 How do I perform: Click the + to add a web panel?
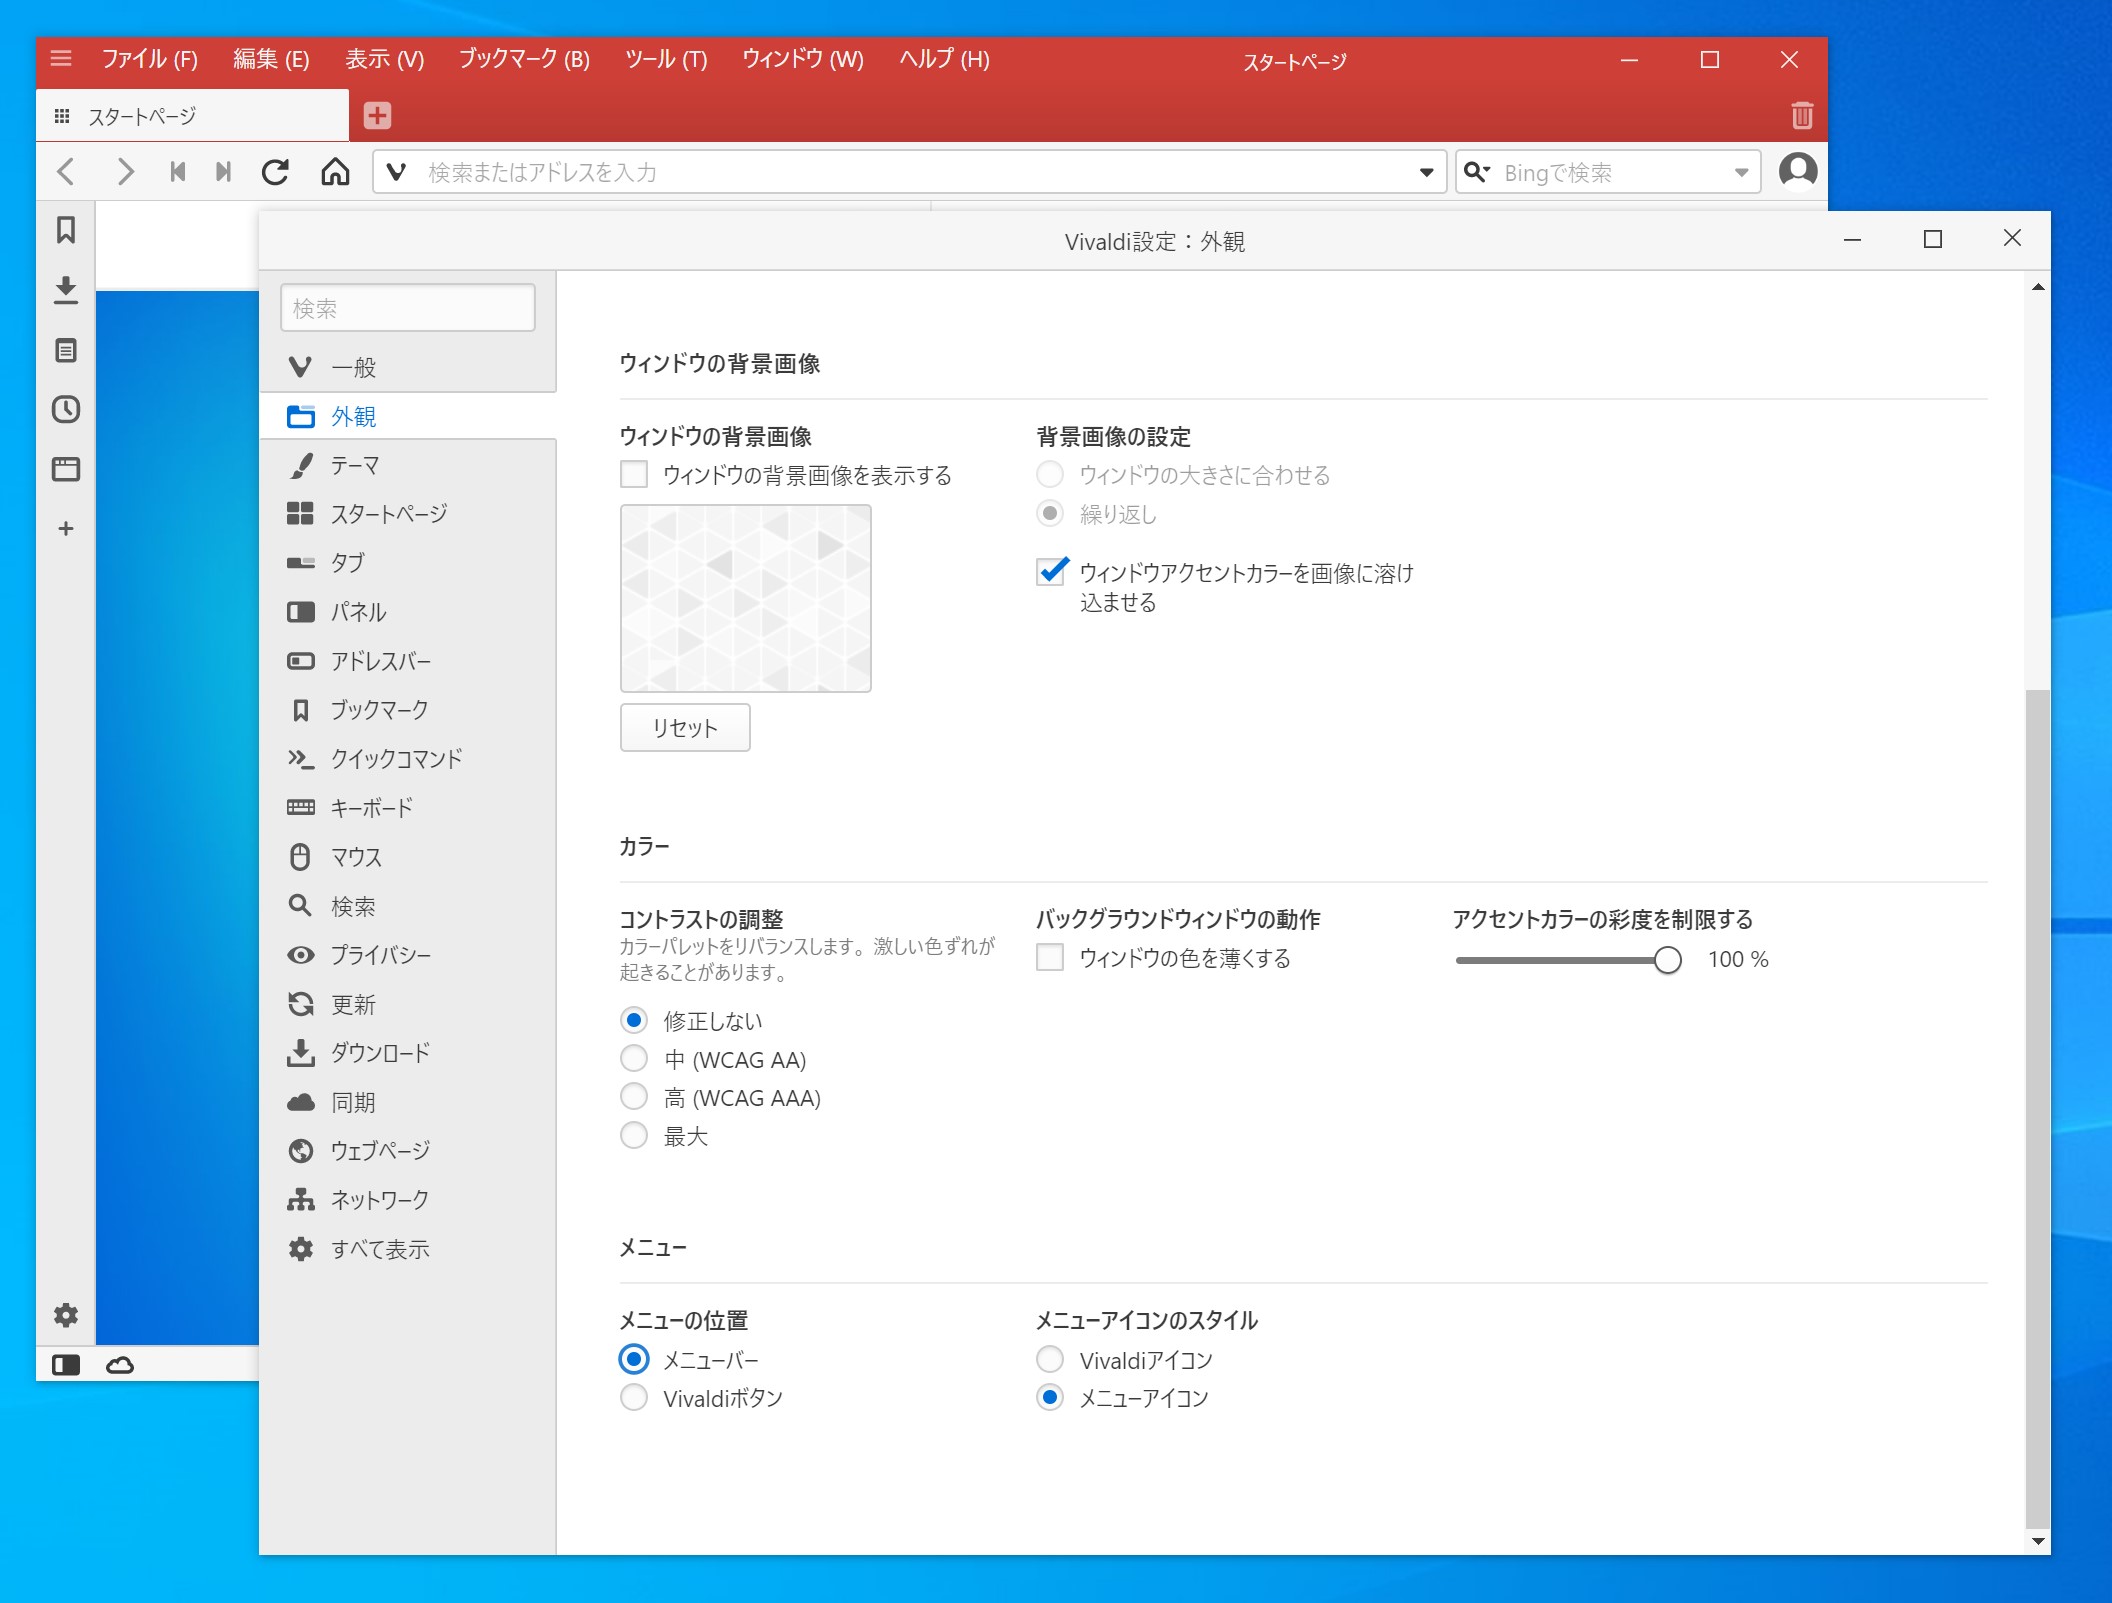pyautogui.click(x=66, y=528)
